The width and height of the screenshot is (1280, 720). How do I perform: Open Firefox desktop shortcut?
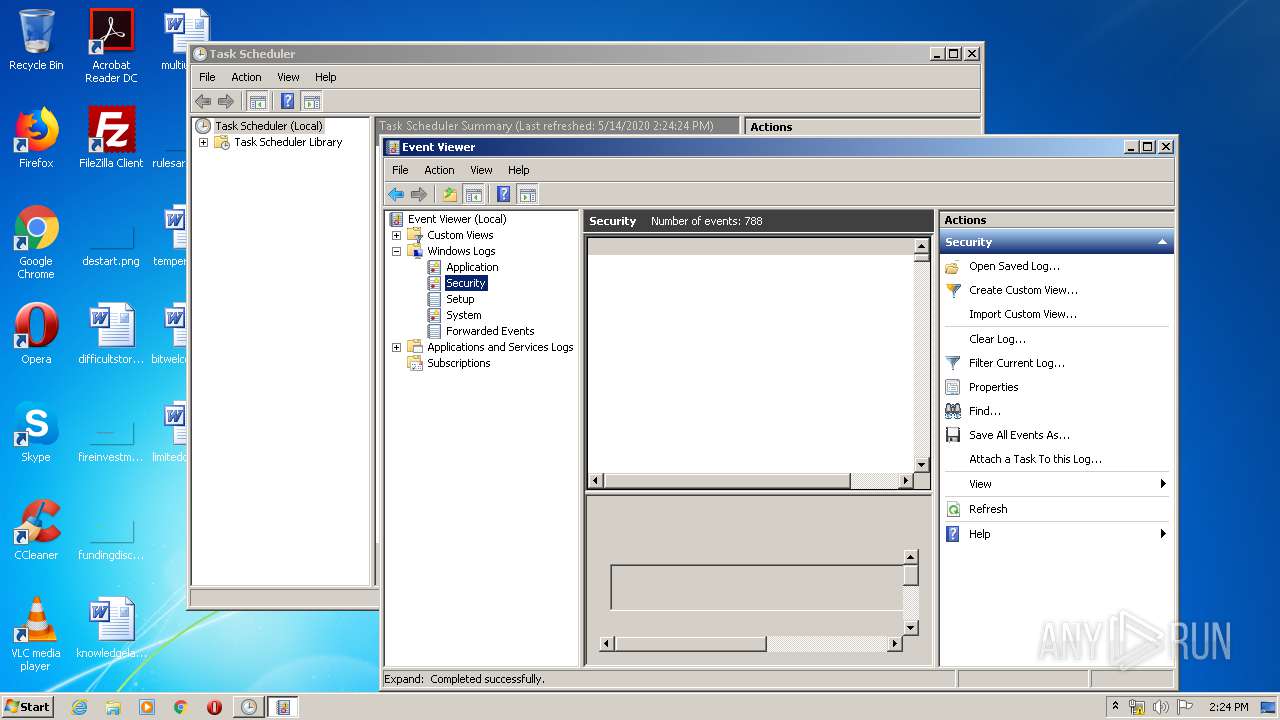tap(36, 138)
